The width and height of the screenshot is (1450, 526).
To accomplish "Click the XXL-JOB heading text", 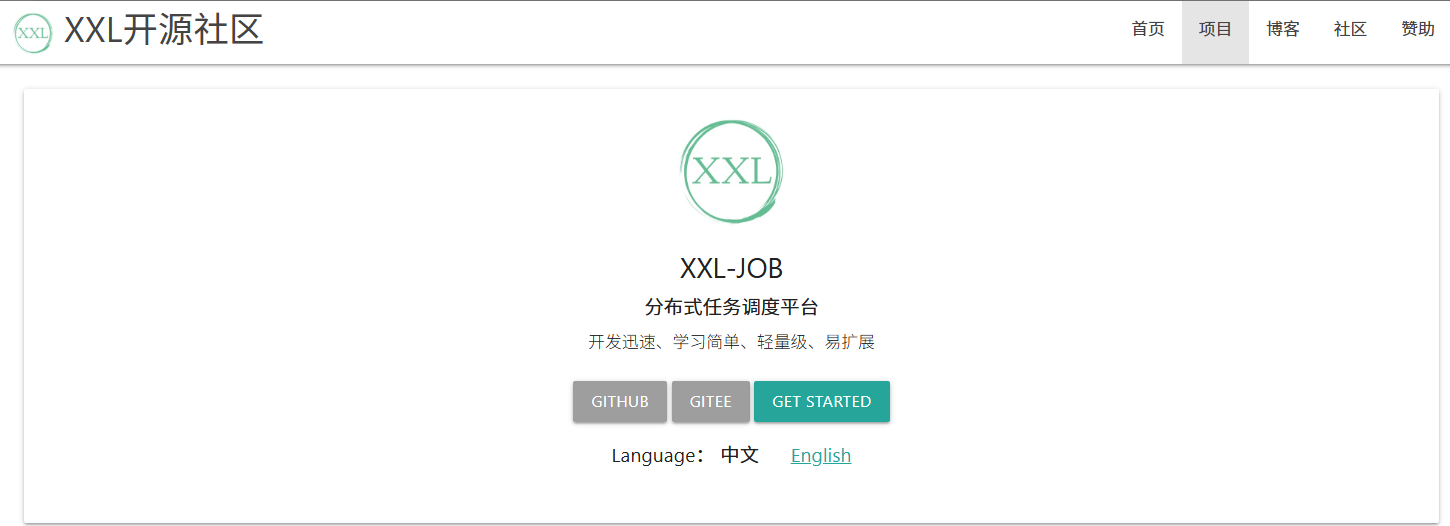I will tap(731, 268).
